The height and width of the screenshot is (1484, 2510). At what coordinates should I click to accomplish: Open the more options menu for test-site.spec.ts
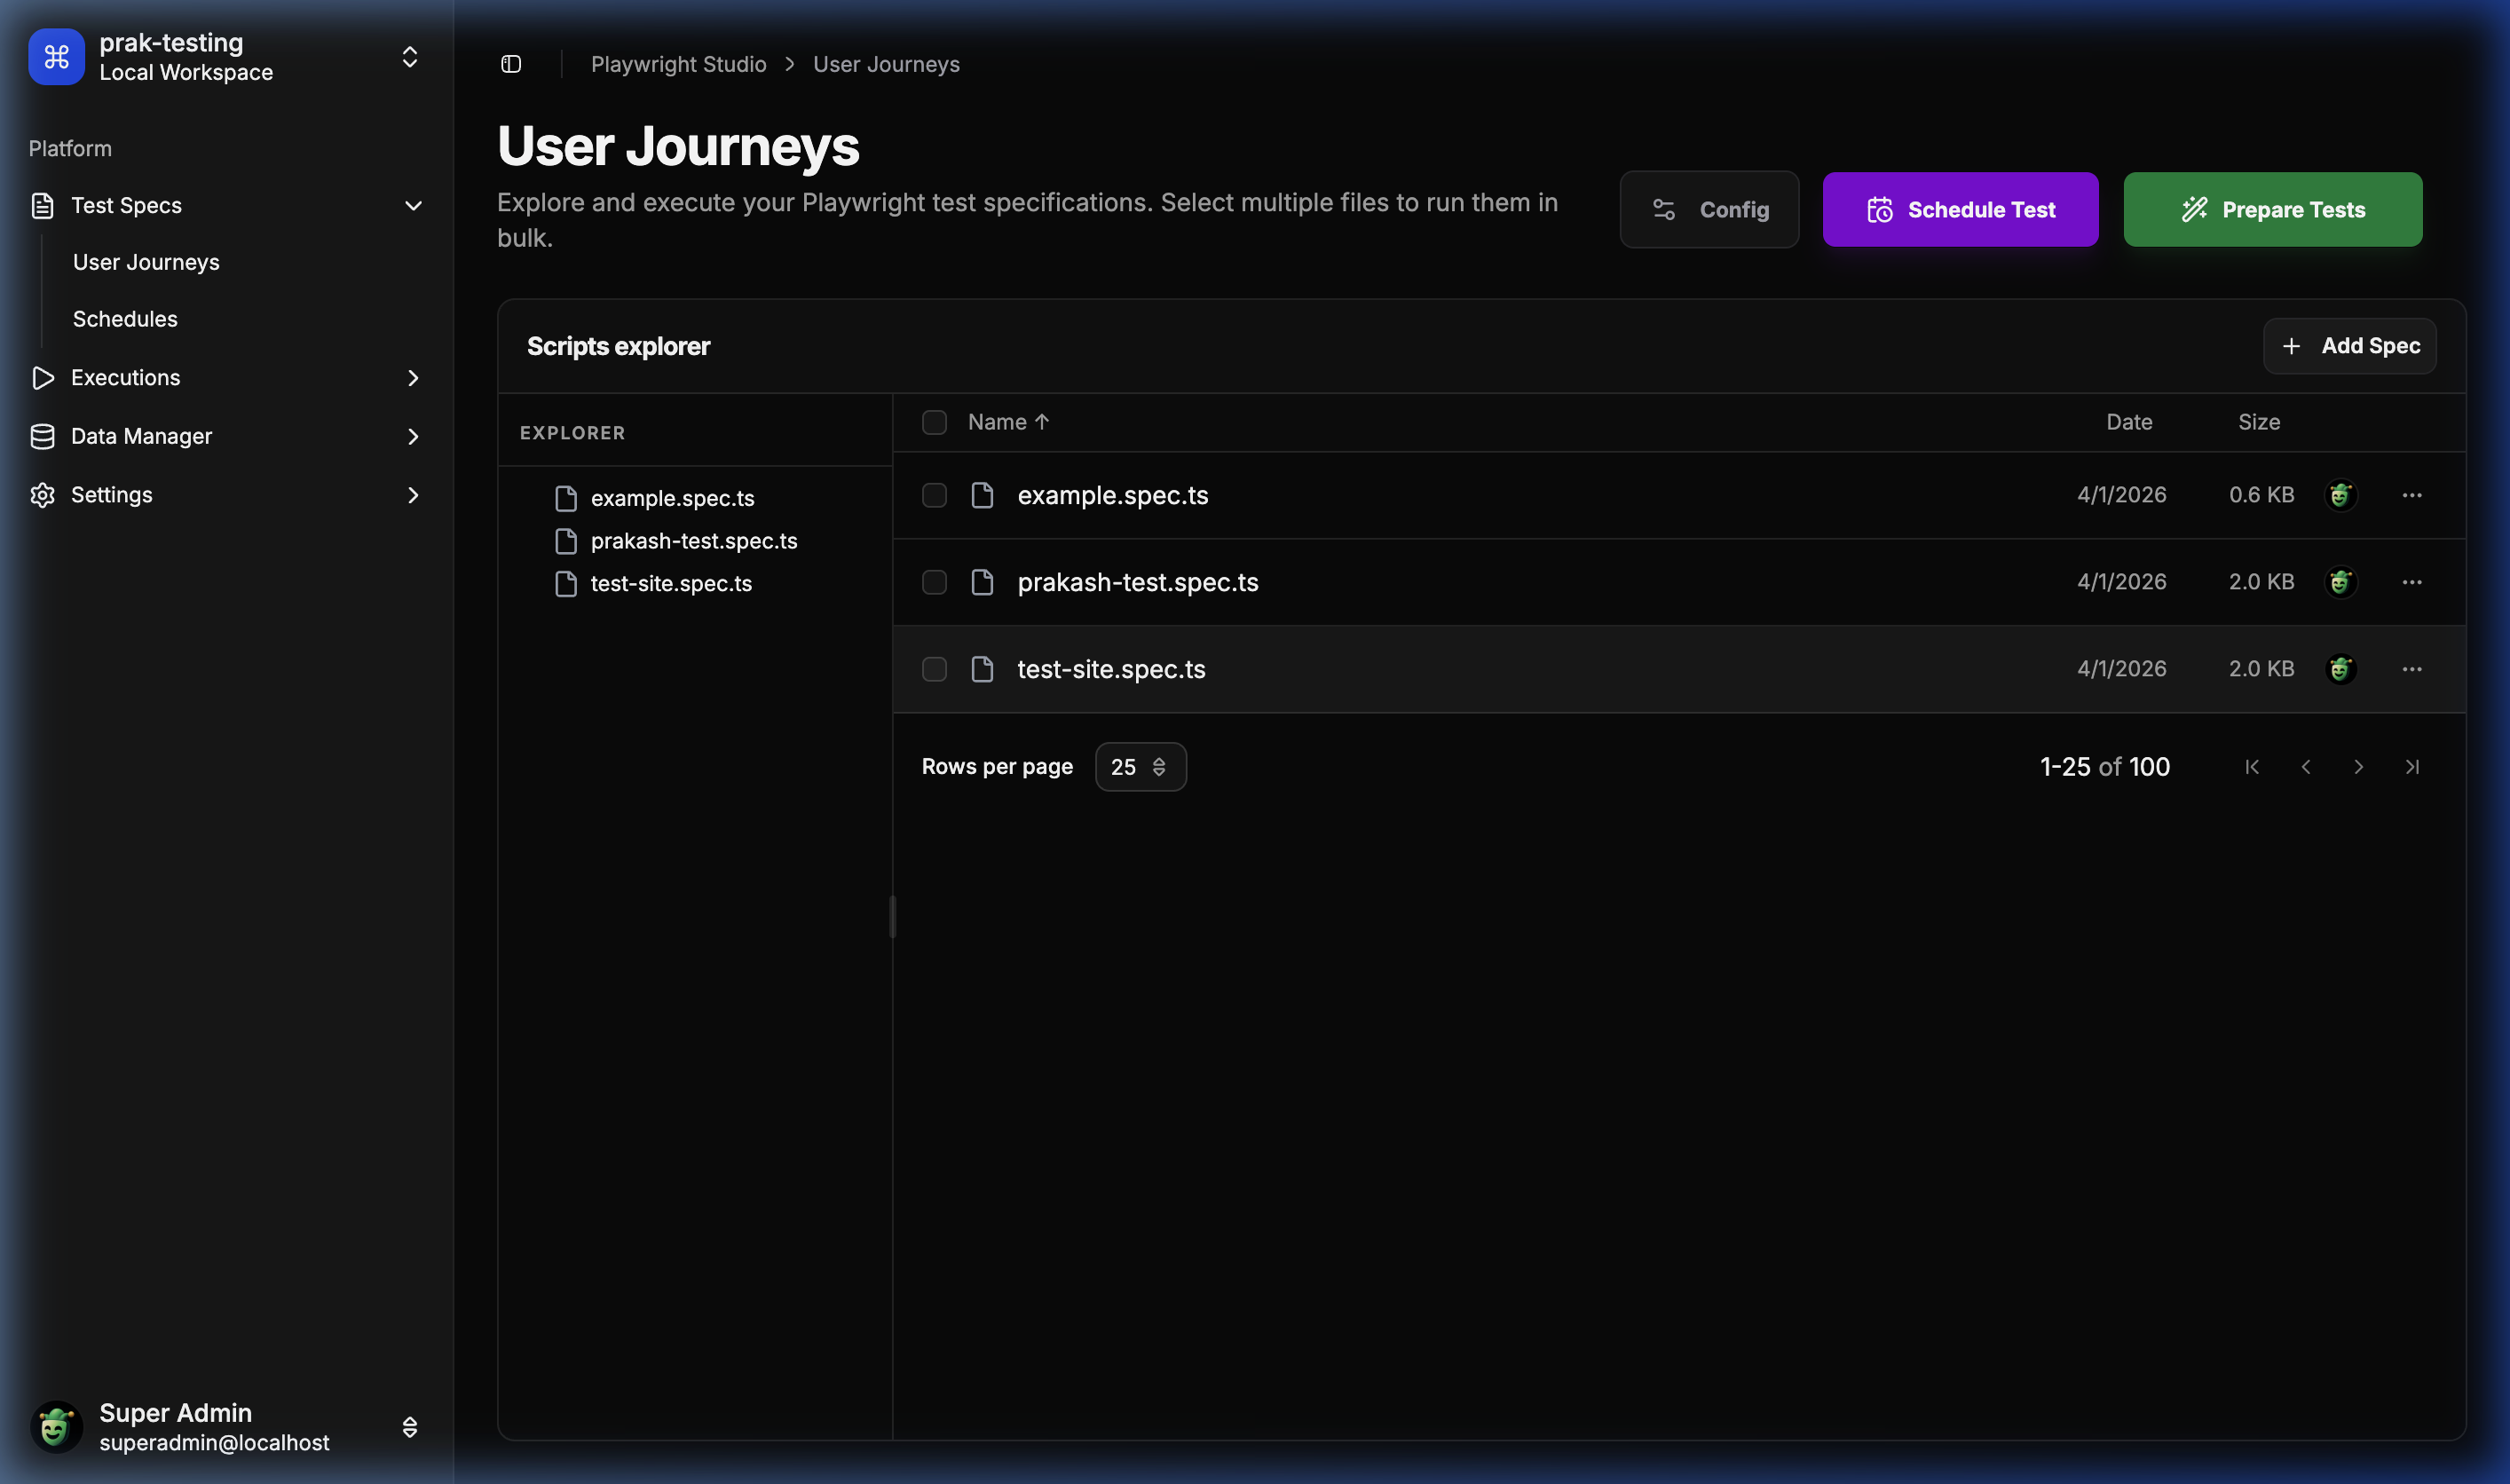point(2411,669)
